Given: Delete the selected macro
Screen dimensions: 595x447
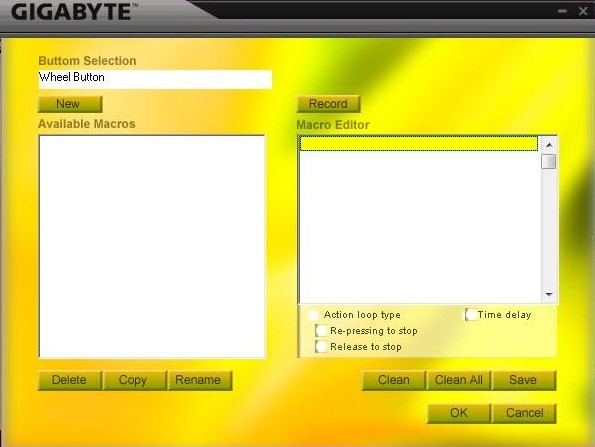Looking at the screenshot, I should [70, 380].
